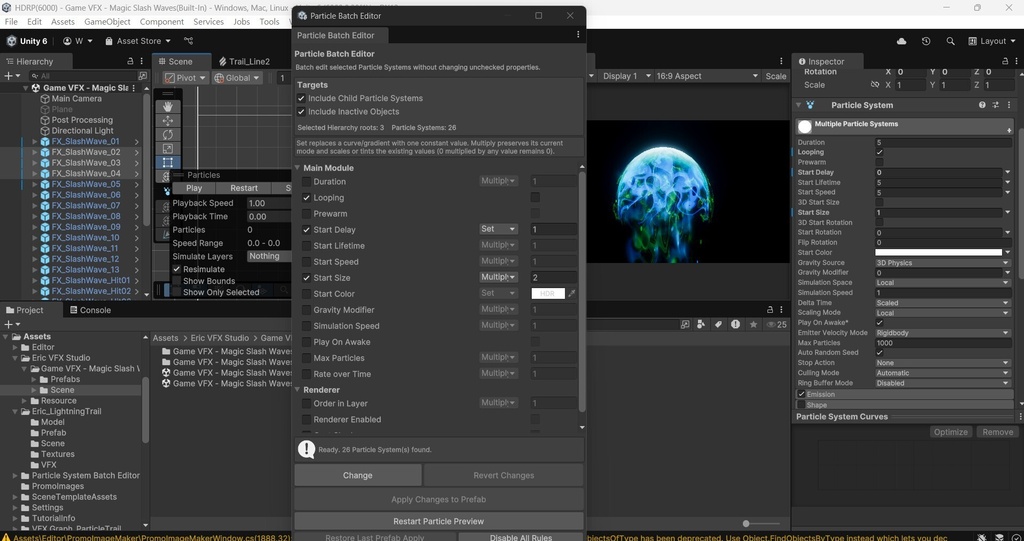Click the debug mode bug icon in status bar
The height and width of the screenshot is (541, 1024).
tap(982, 537)
